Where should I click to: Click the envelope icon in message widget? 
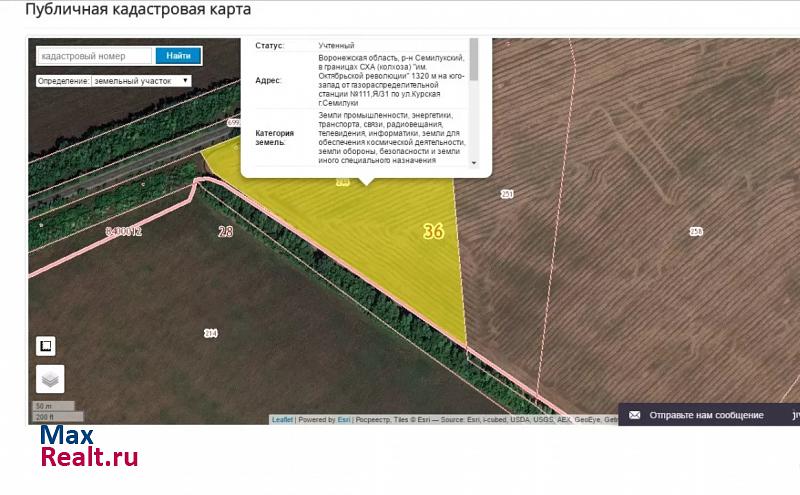coord(633,415)
